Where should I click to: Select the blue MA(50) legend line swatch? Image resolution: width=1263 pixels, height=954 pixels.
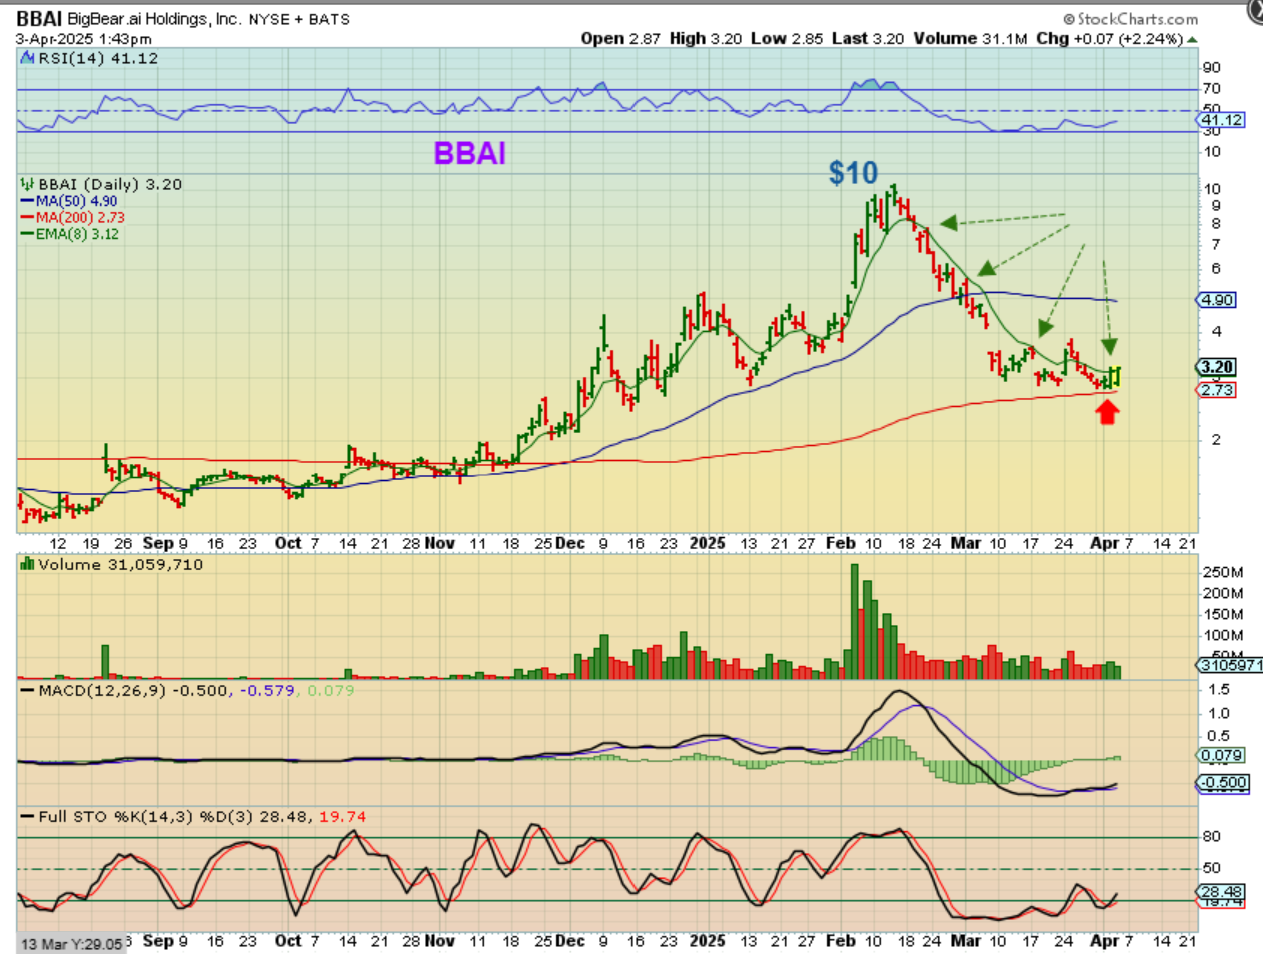[28, 201]
